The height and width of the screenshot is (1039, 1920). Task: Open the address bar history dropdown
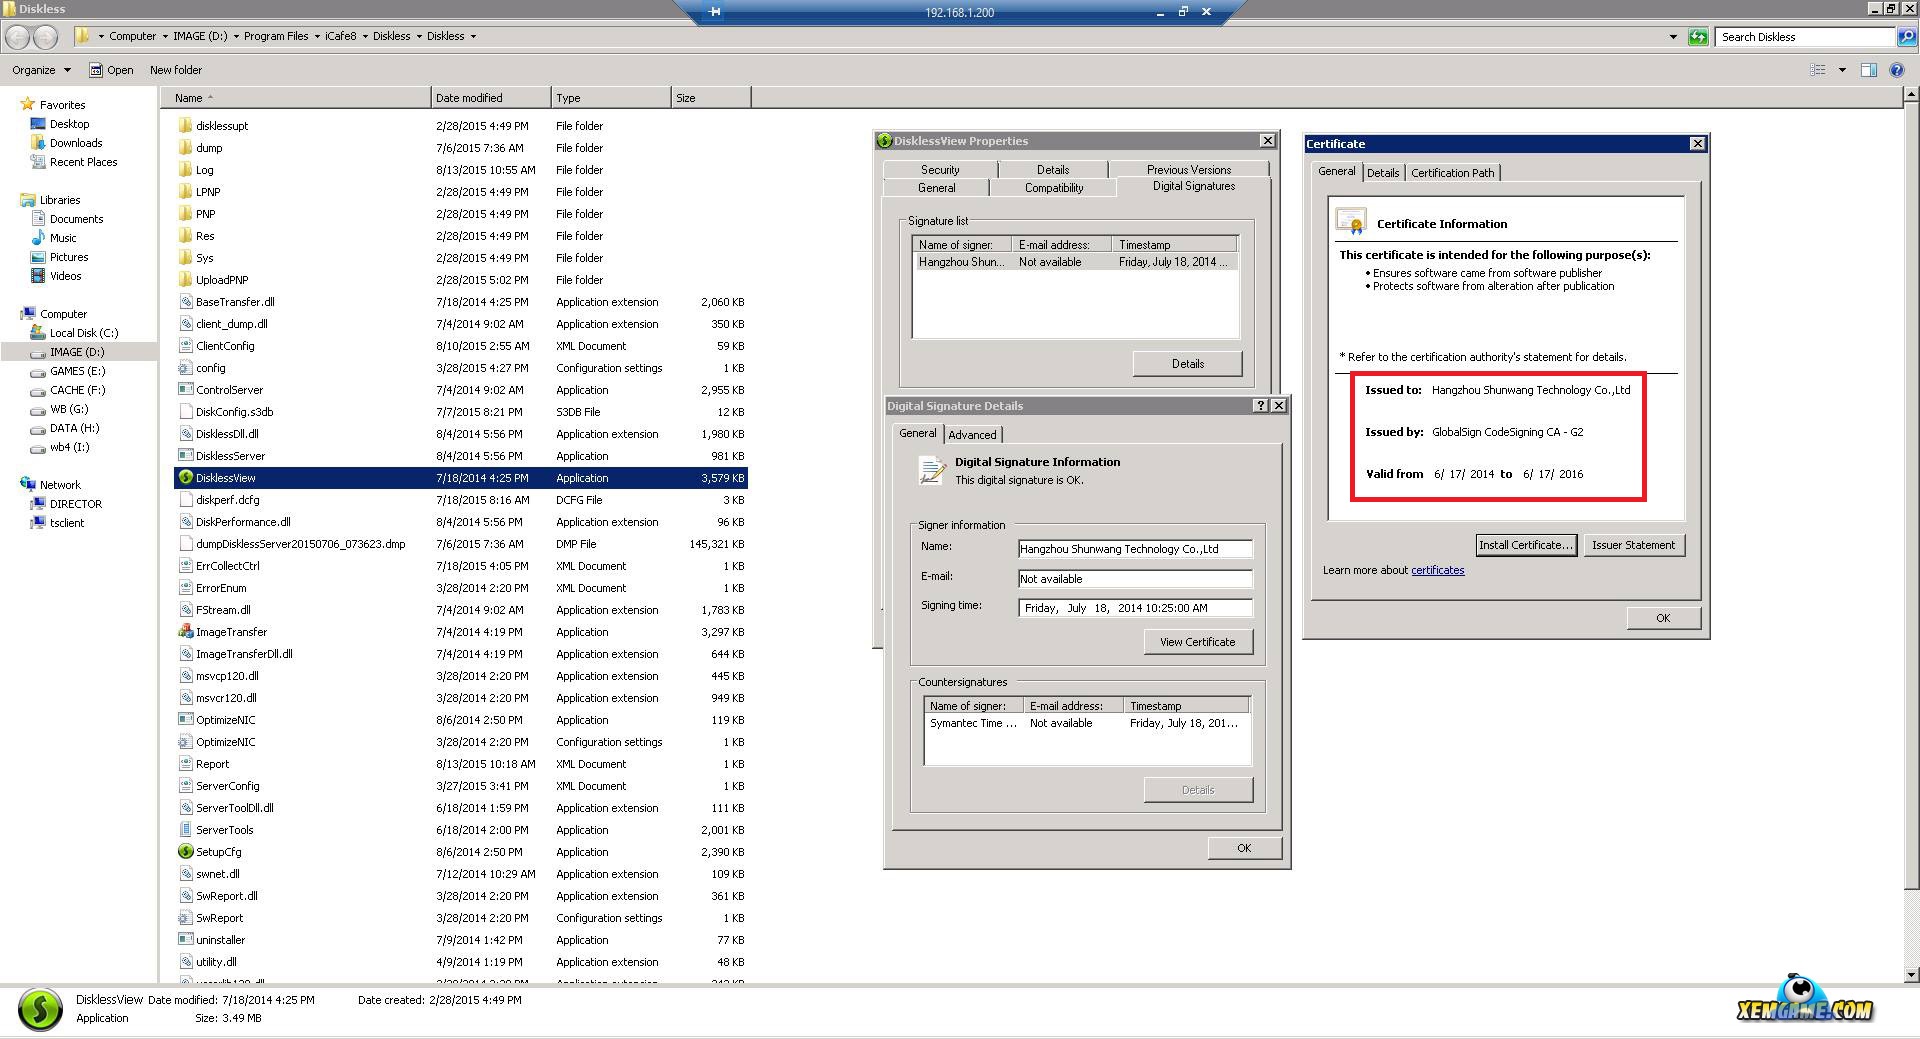pyautogui.click(x=1673, y=37)
